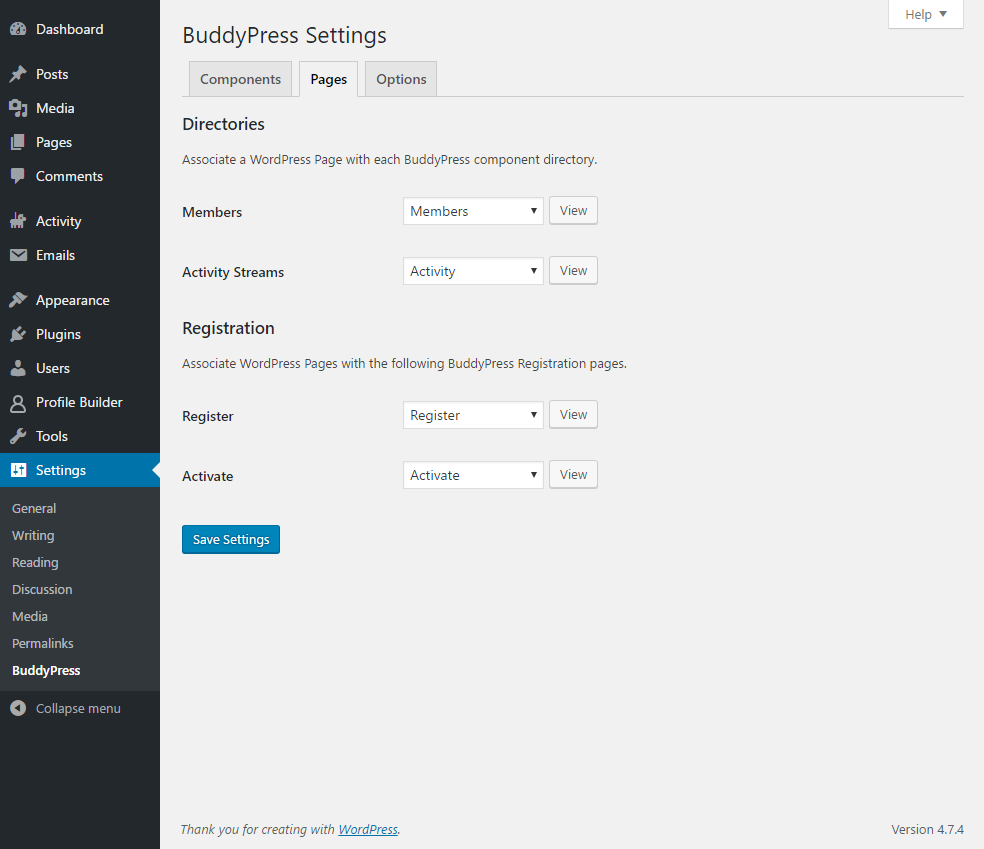Open Profile Builder menu item

[x=80, y=402]
